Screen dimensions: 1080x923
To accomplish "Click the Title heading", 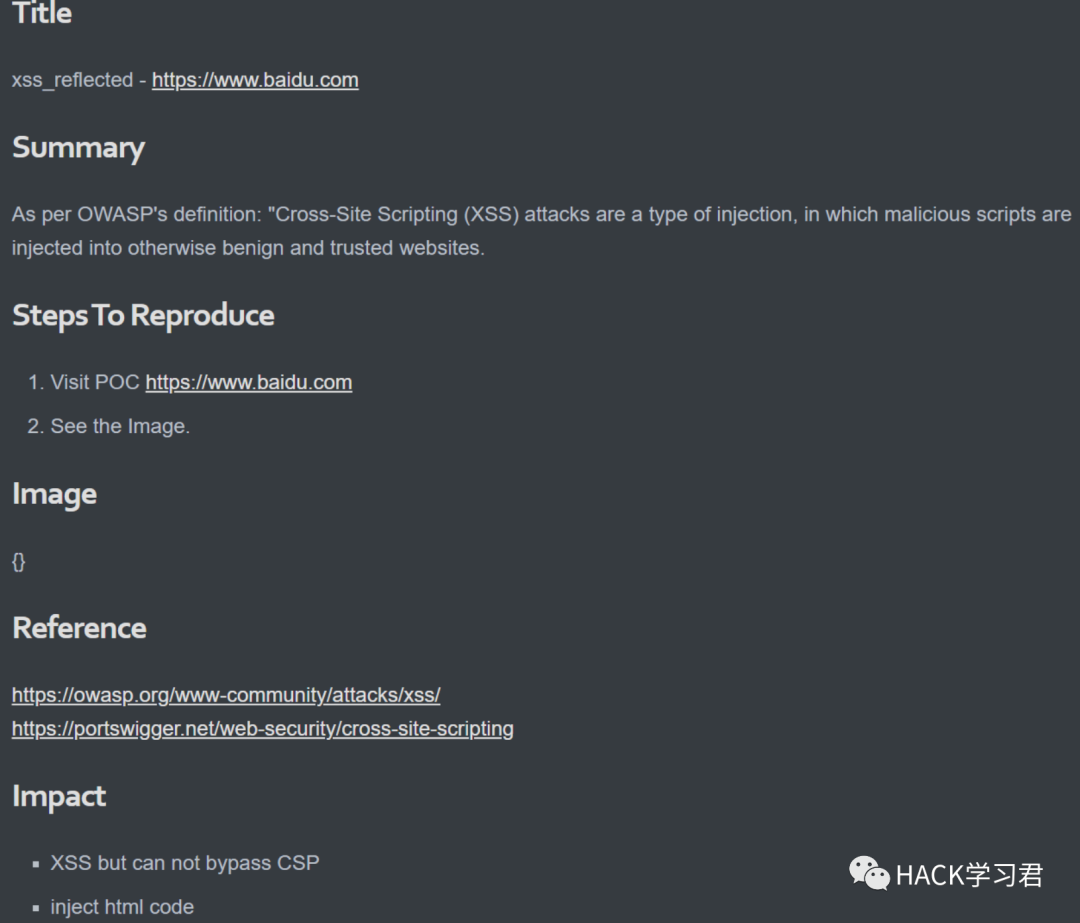I will pyautogui.click(x=42, y=13).
